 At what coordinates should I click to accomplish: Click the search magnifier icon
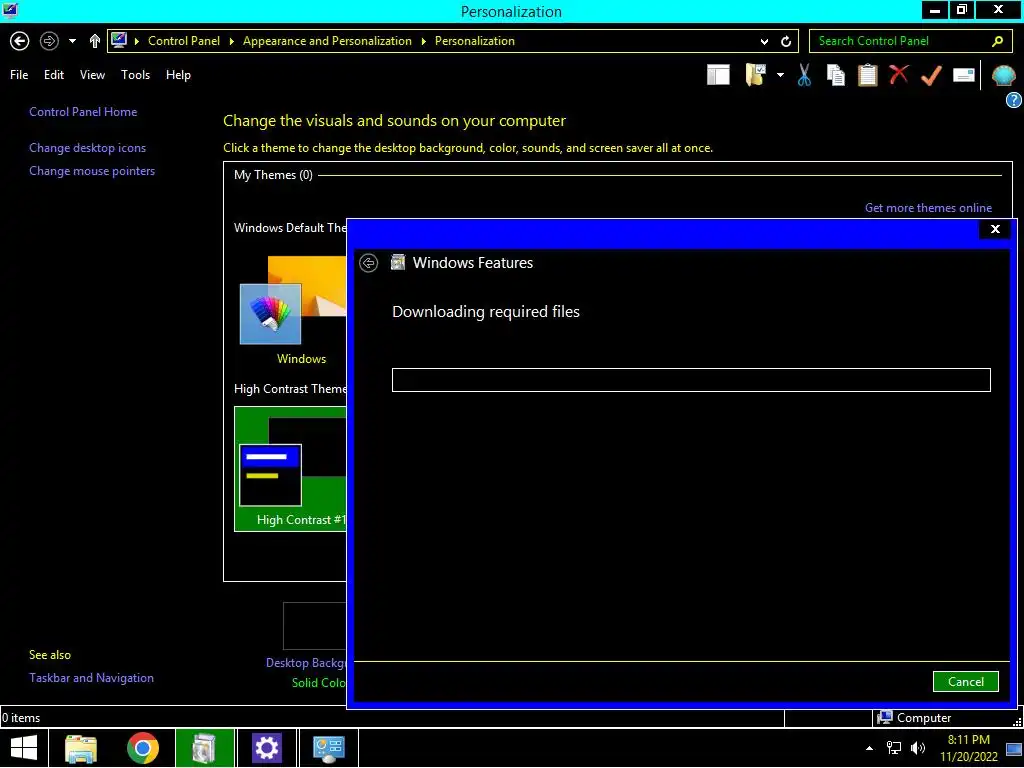pyautogui.click(x=997, y=41)
